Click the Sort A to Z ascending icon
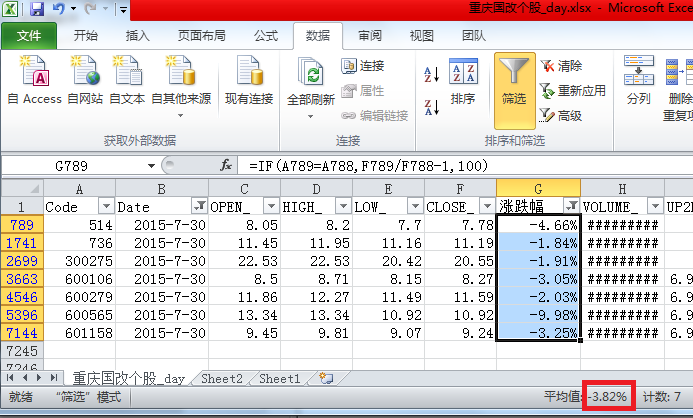 click(x=433, y=73)
